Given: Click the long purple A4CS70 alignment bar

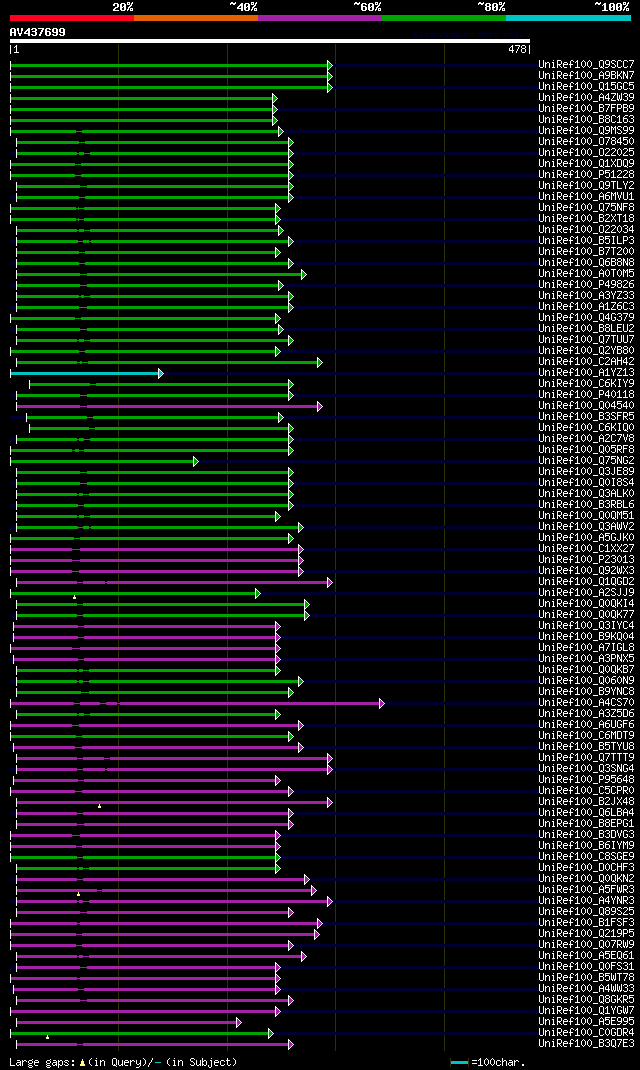Looking at the screenshot, I should (x=197, y=704).
